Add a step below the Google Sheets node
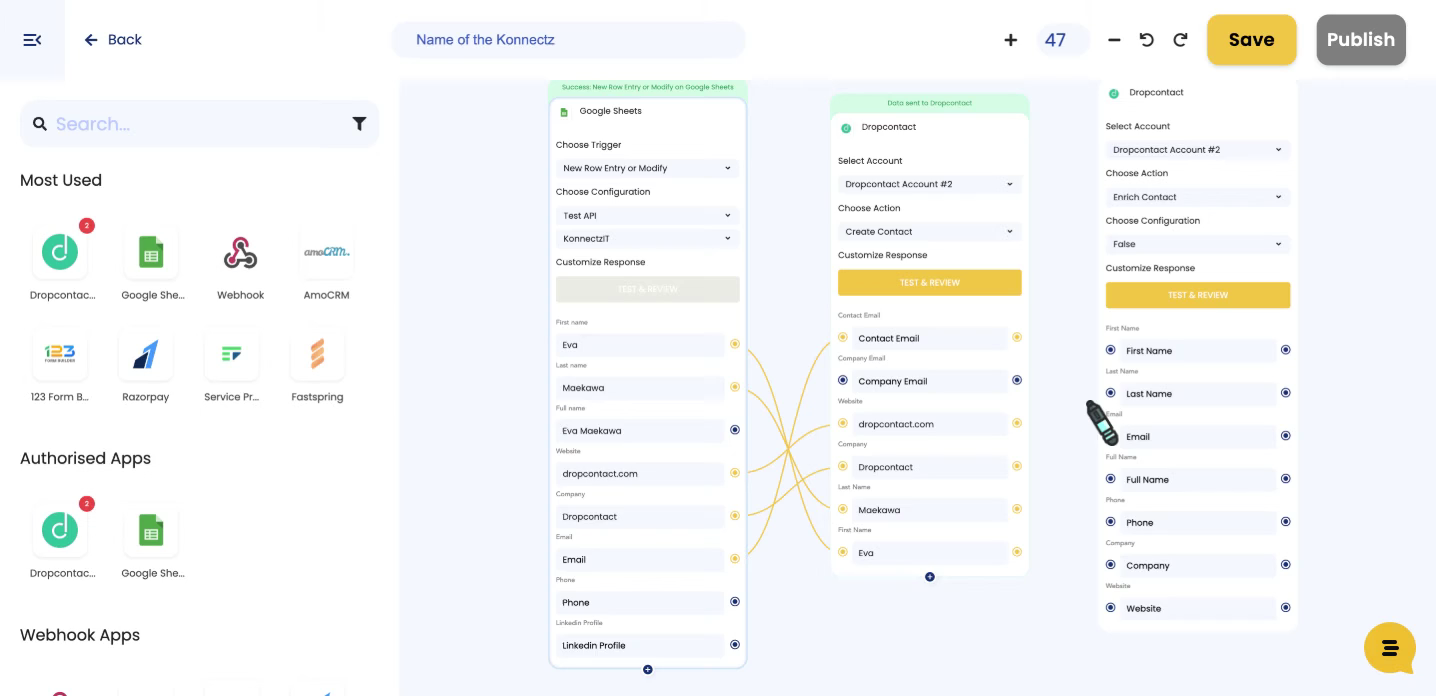The image size is (1436, 696). [x=647, y=670]
